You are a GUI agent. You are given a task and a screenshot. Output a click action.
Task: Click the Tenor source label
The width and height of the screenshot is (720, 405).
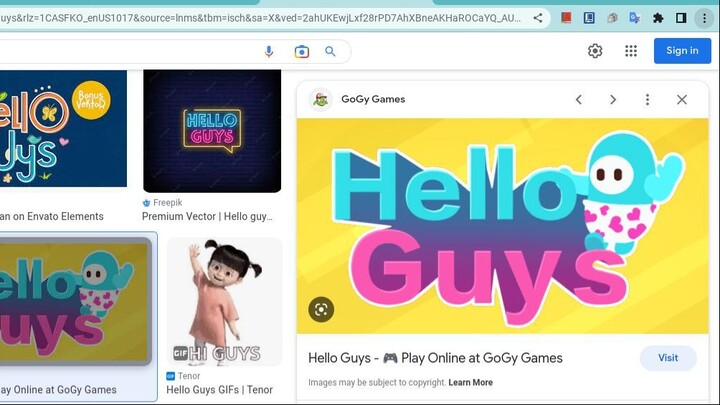[189, 376]
